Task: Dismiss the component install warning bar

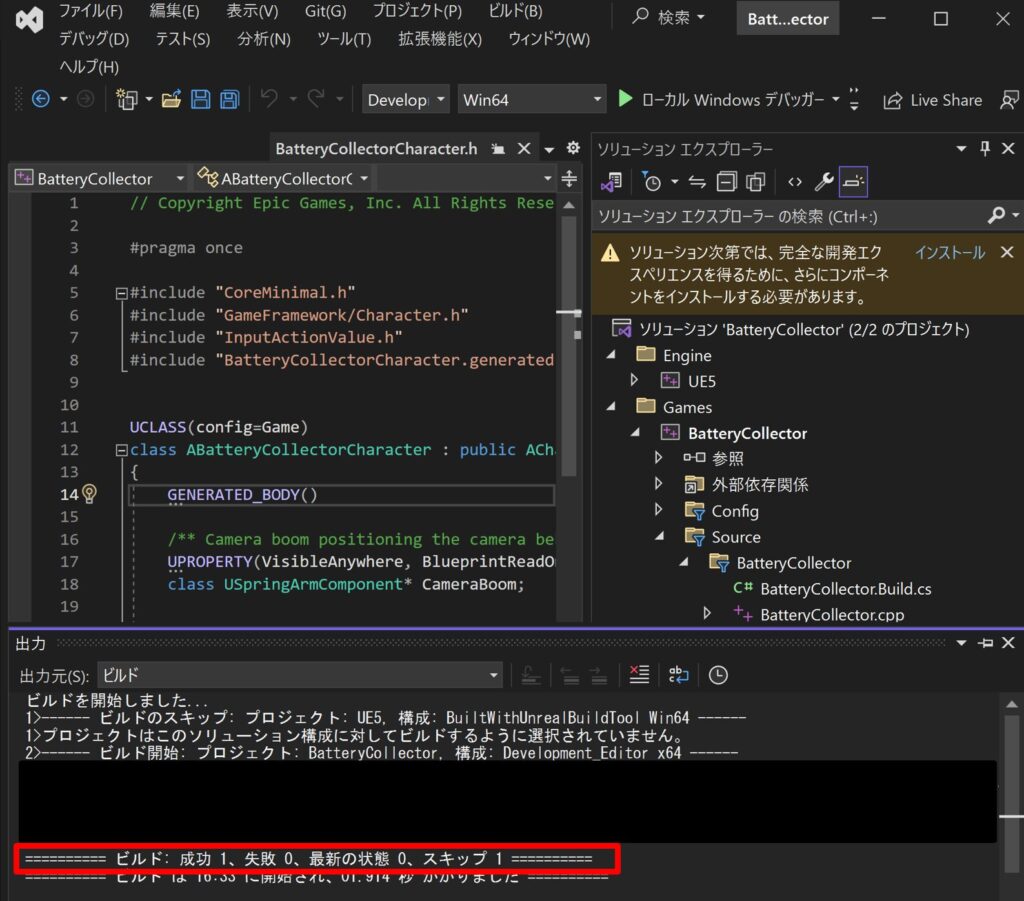Action: coord(1007,252)
